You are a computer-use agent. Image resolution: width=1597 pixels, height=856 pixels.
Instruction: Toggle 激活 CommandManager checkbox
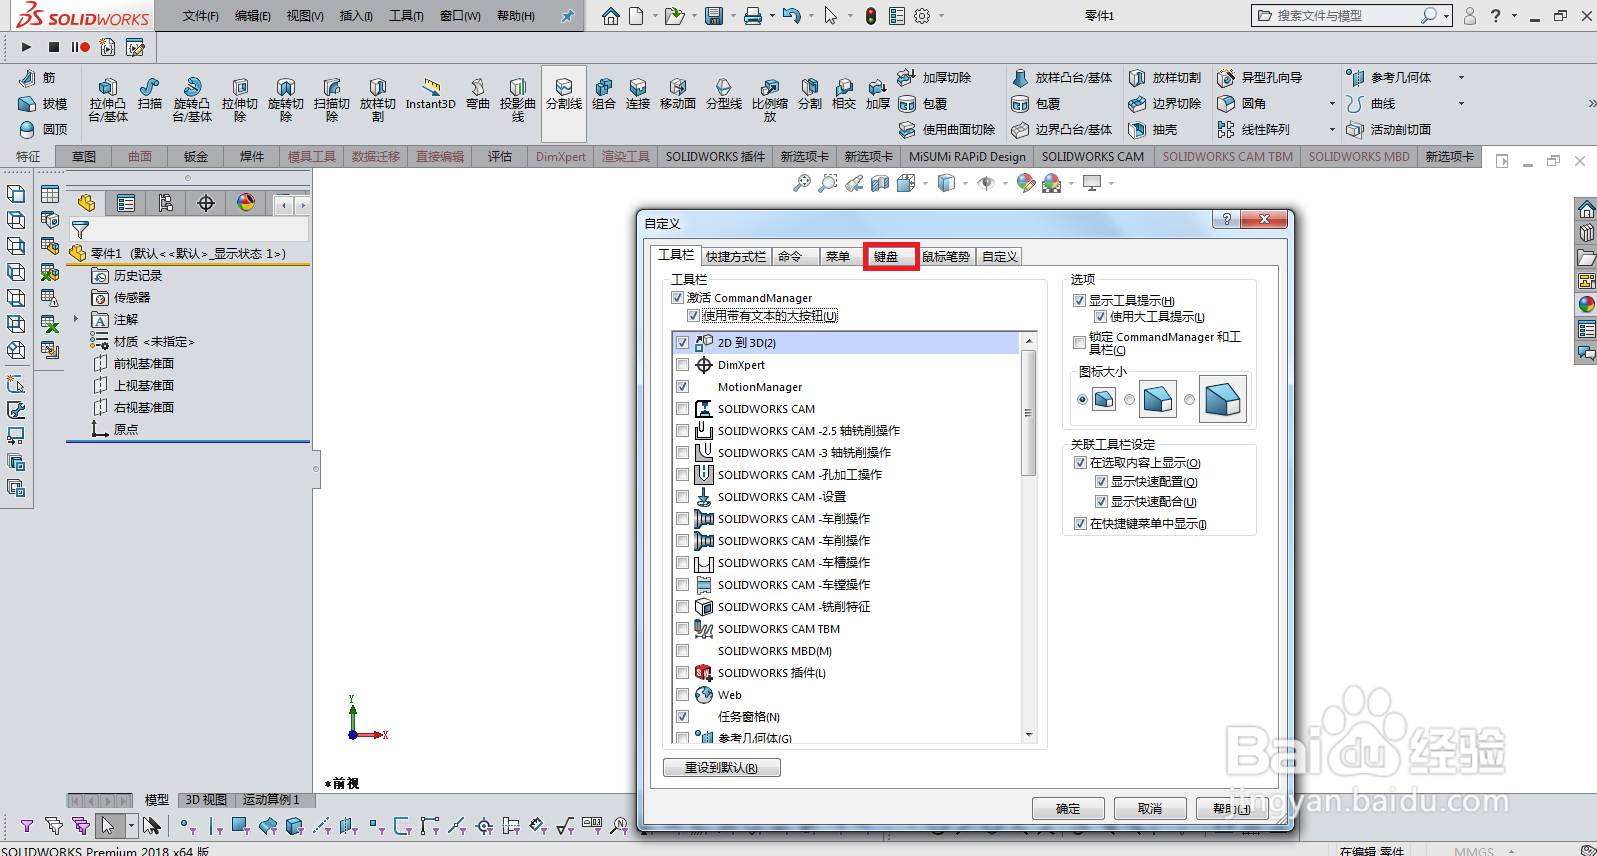678,298
